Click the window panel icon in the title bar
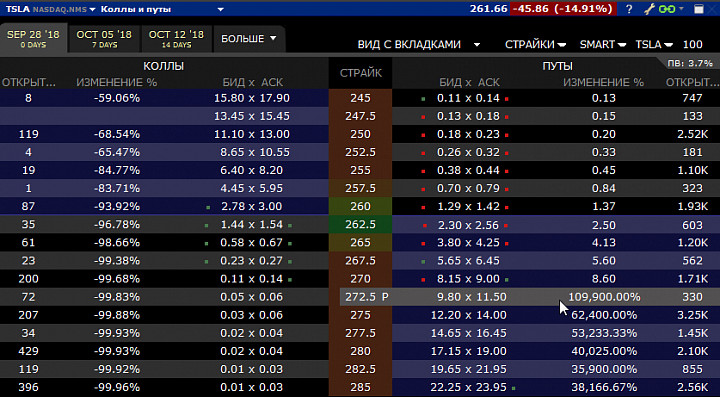Viewport: 720px width, 397px height. 698,9
